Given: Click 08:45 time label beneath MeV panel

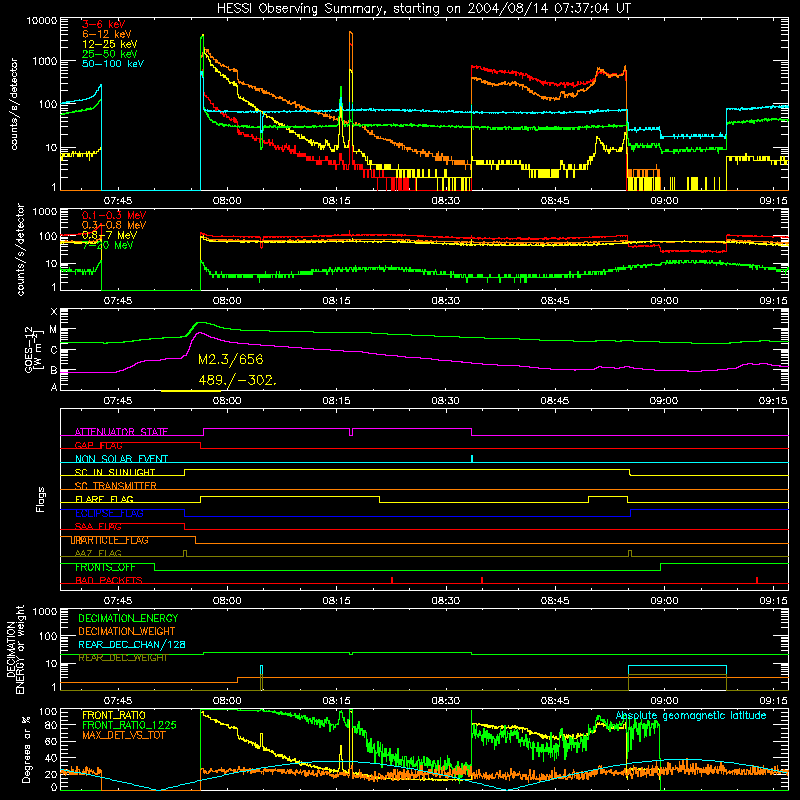Looking at the screenshot, I should pyautogui.click(x=555, y=301).
